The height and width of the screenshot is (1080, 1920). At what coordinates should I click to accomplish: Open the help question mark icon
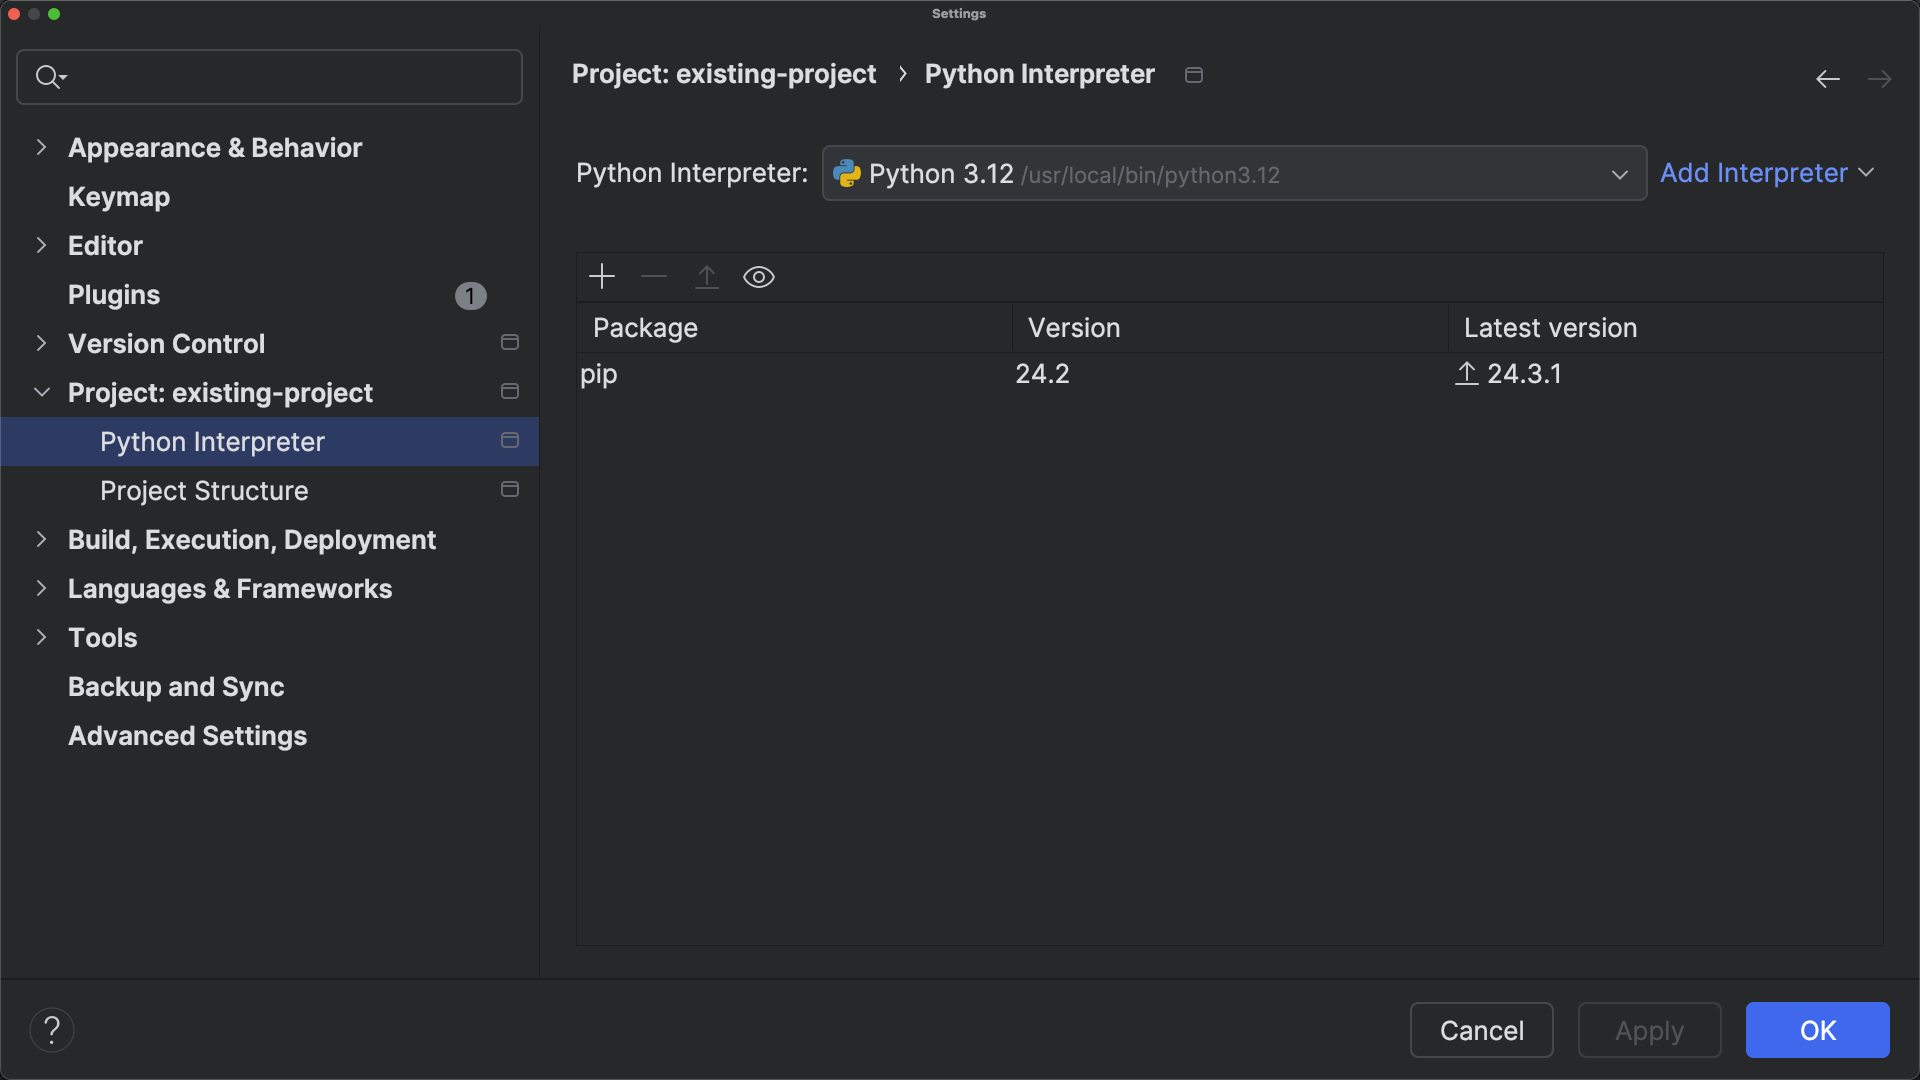(x=52, y=1029)
